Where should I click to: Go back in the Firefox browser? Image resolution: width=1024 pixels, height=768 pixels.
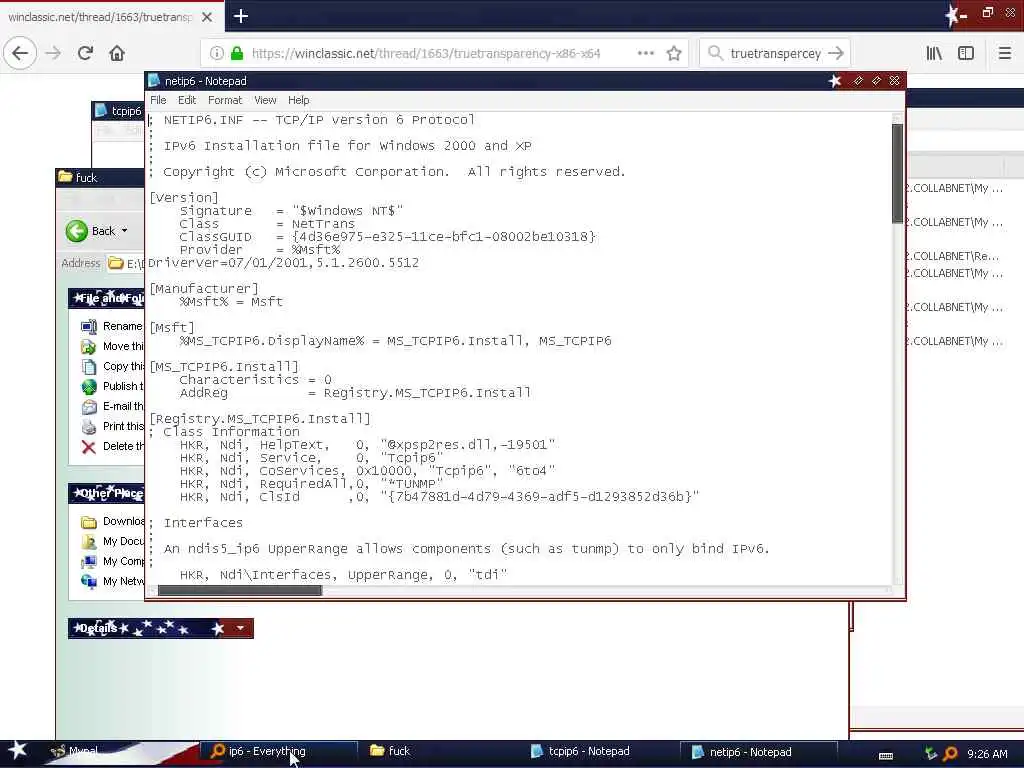pyautogui.click(x=20, y=54)
